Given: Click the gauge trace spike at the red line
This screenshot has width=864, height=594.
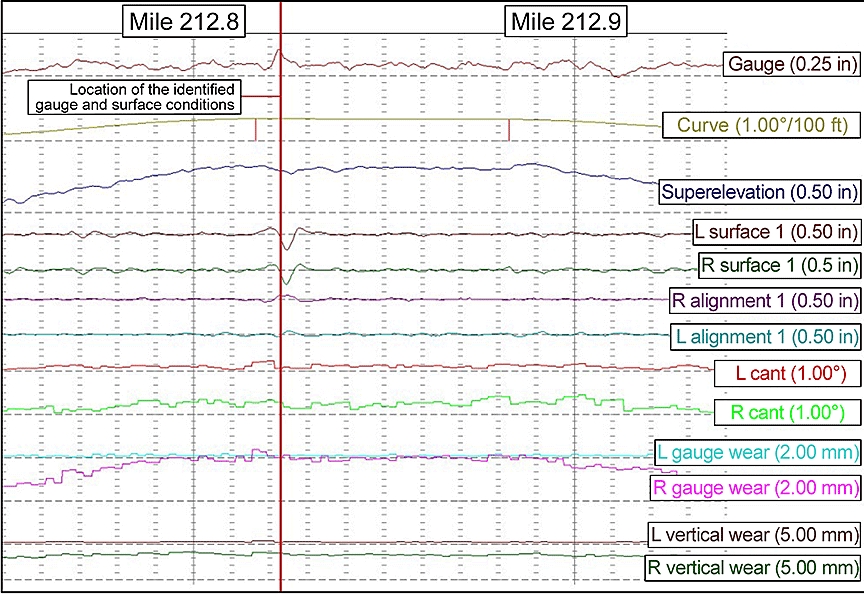Looking at the screenshot, I should pos(280,53).
